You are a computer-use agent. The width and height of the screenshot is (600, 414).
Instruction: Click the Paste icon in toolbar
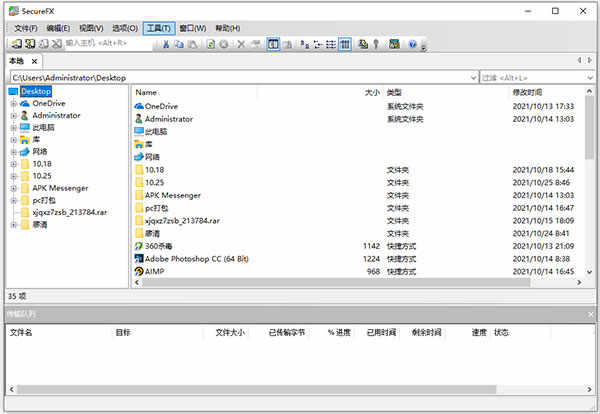pyautogui.click(x=193, y=44)
